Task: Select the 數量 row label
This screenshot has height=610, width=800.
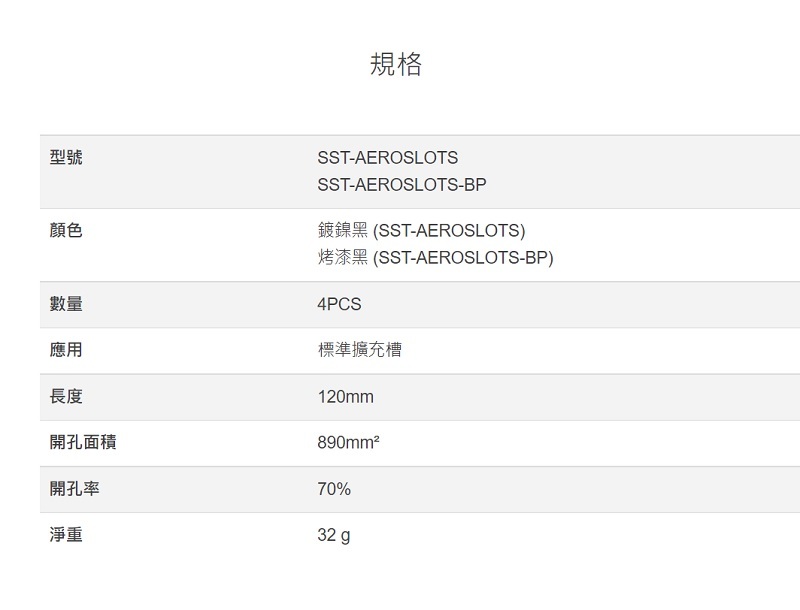Action: 66,304
